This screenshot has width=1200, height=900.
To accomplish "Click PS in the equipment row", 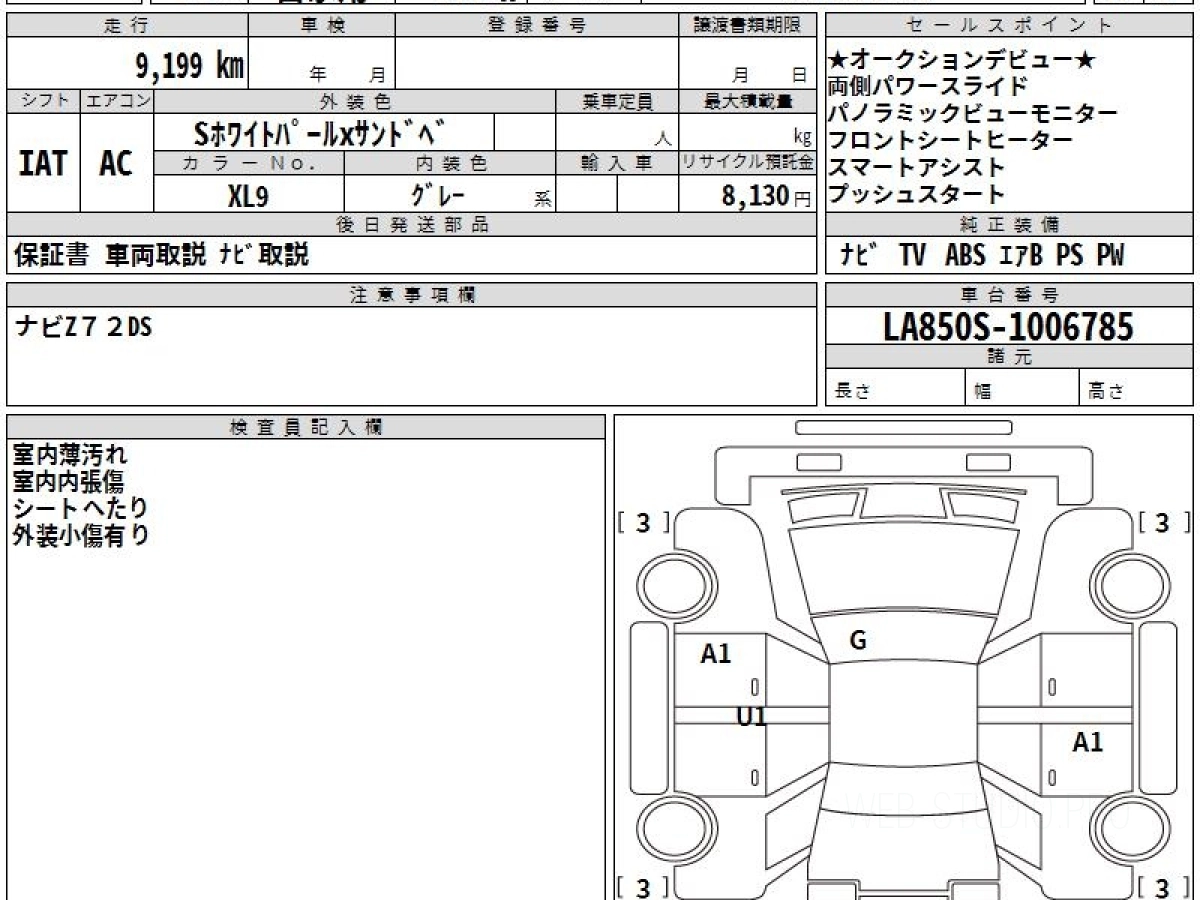I will (1069, 256).
